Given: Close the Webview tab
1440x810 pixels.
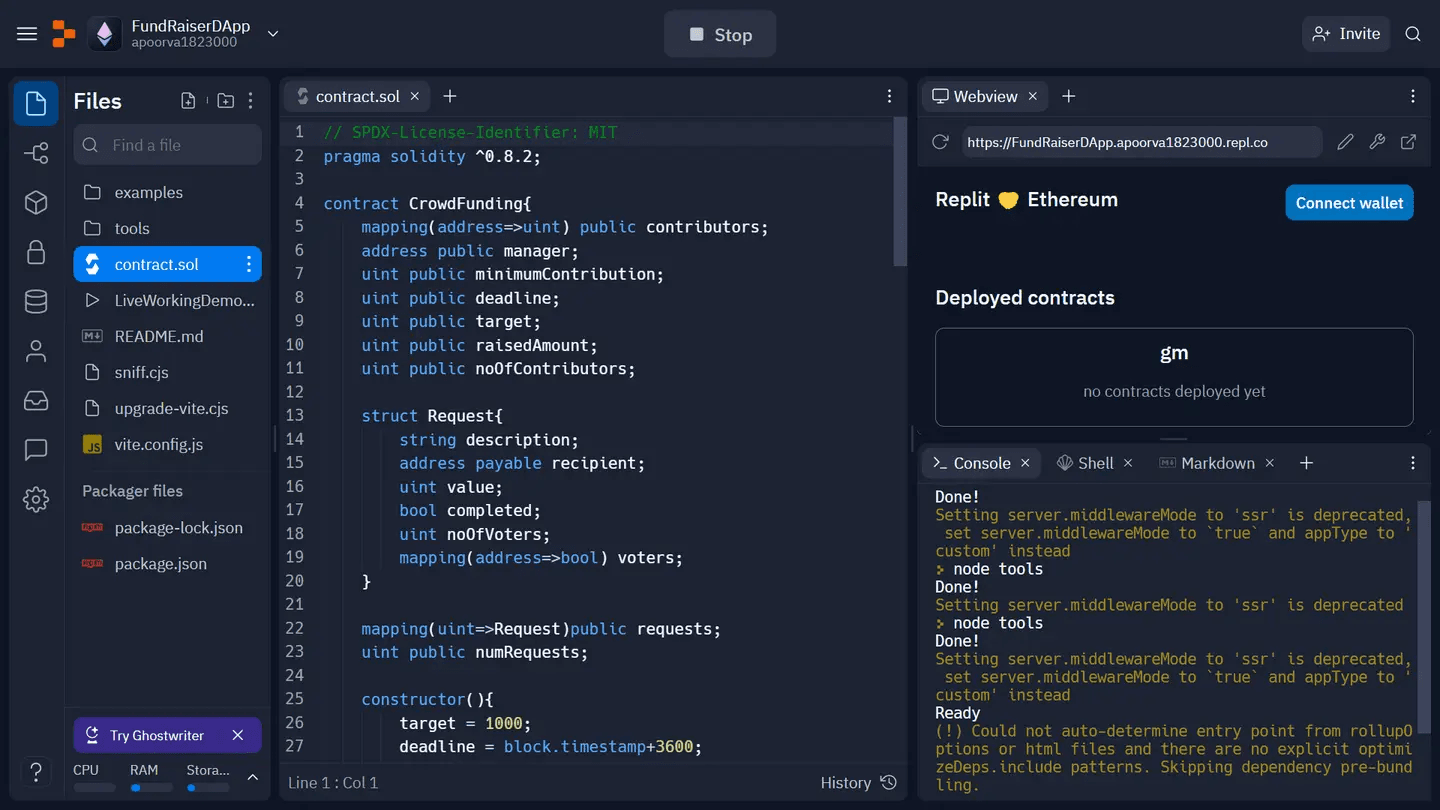Looking at the screenshot, I should click(x=1033, y=96).
